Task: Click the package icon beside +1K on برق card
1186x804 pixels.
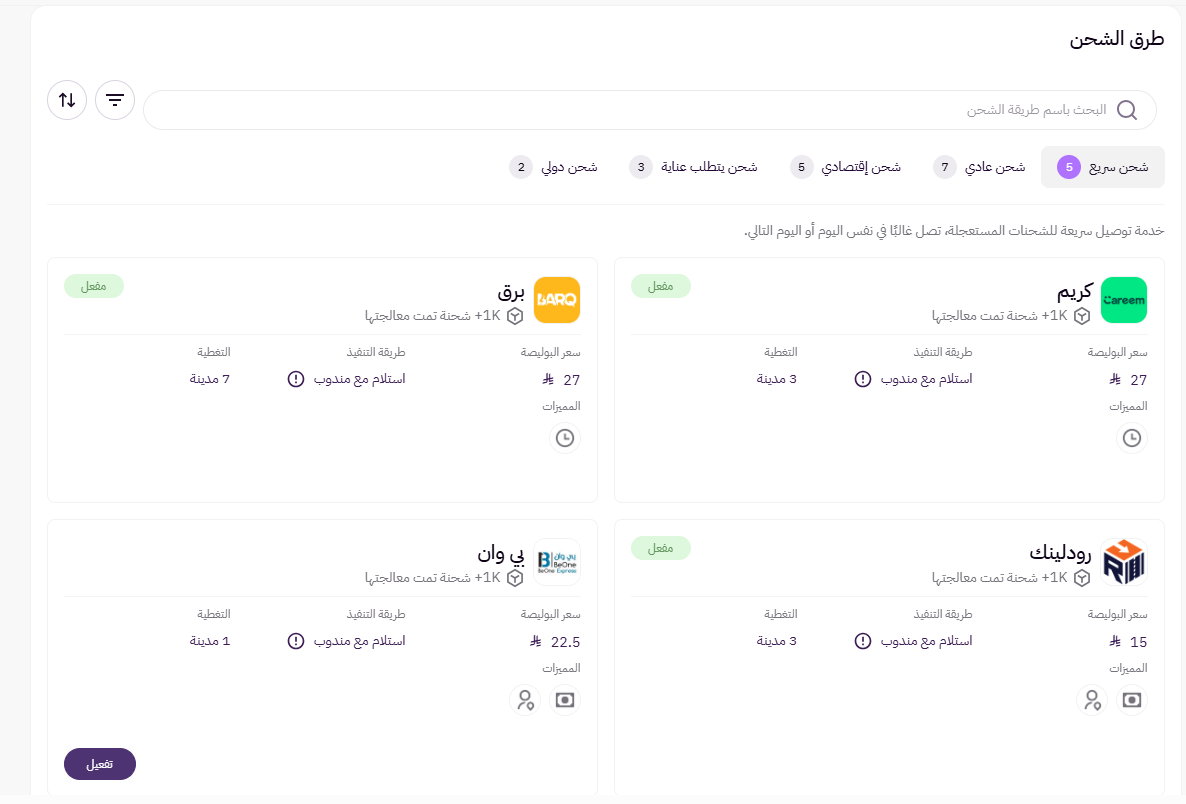Action: [515, 315]
